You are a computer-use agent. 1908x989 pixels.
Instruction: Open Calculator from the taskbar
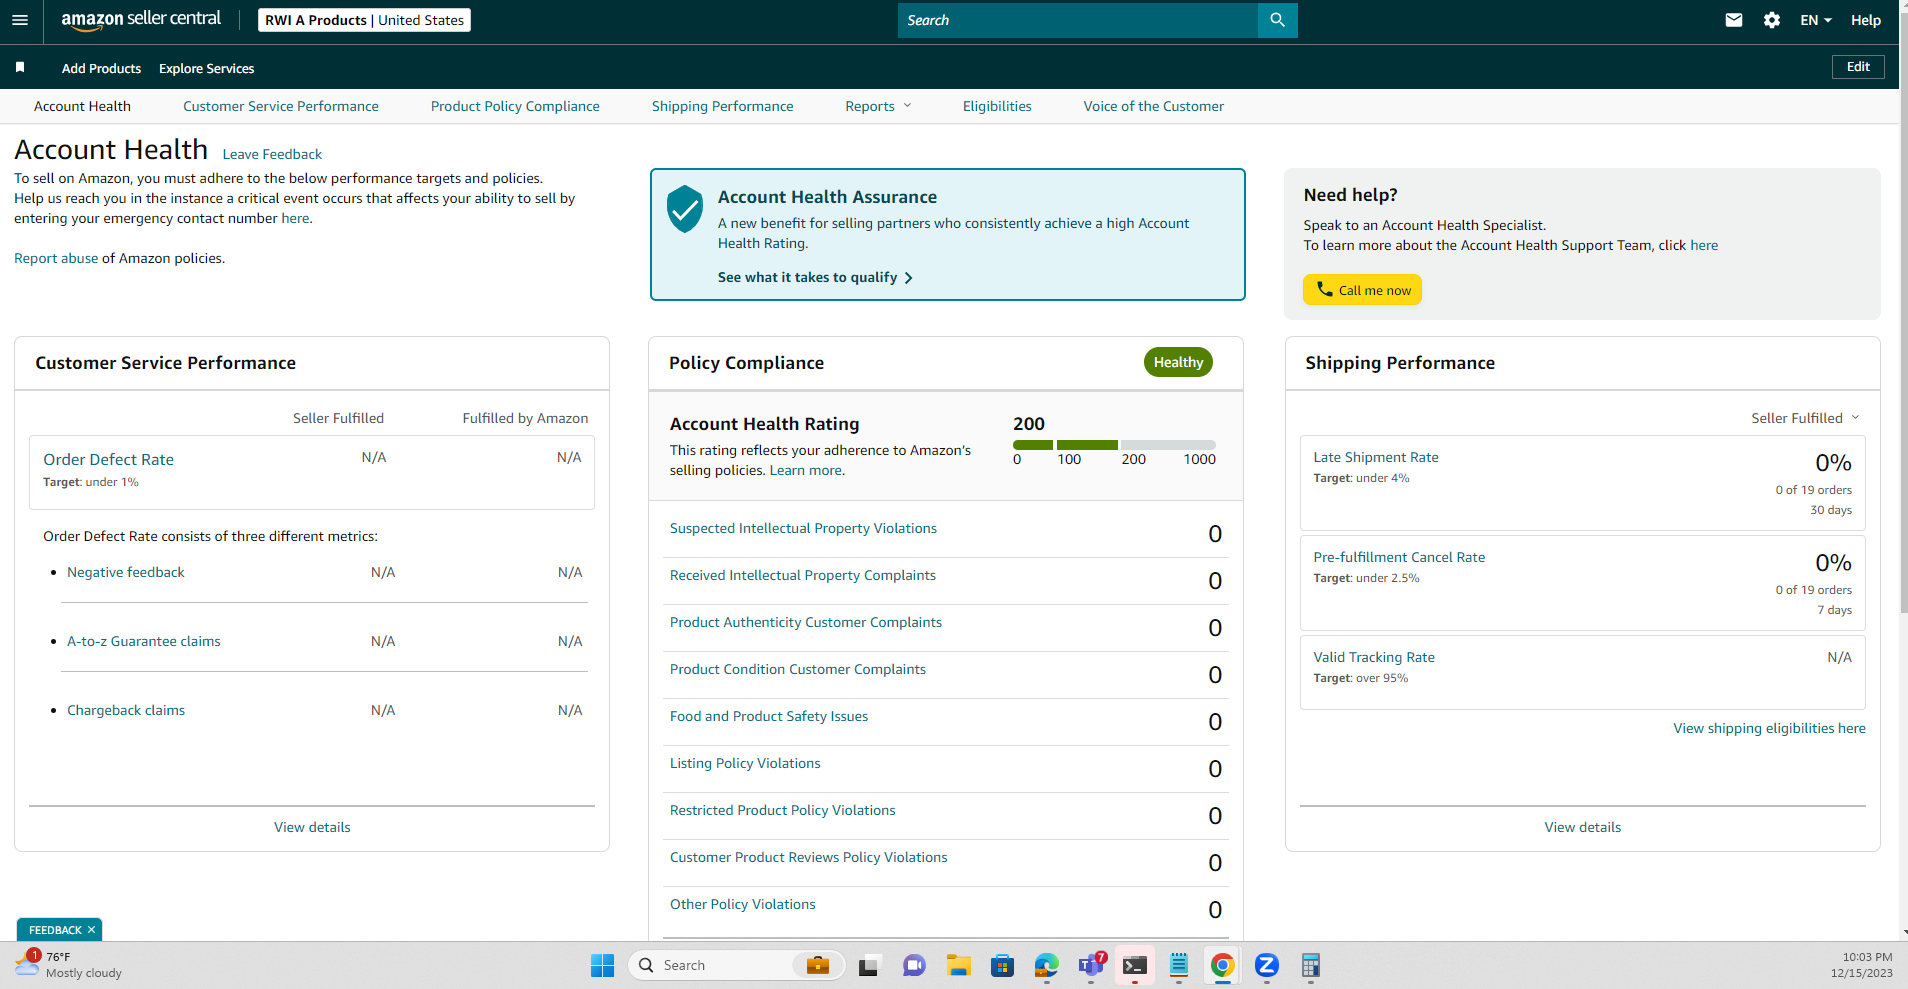click(x=1311, y=965)
